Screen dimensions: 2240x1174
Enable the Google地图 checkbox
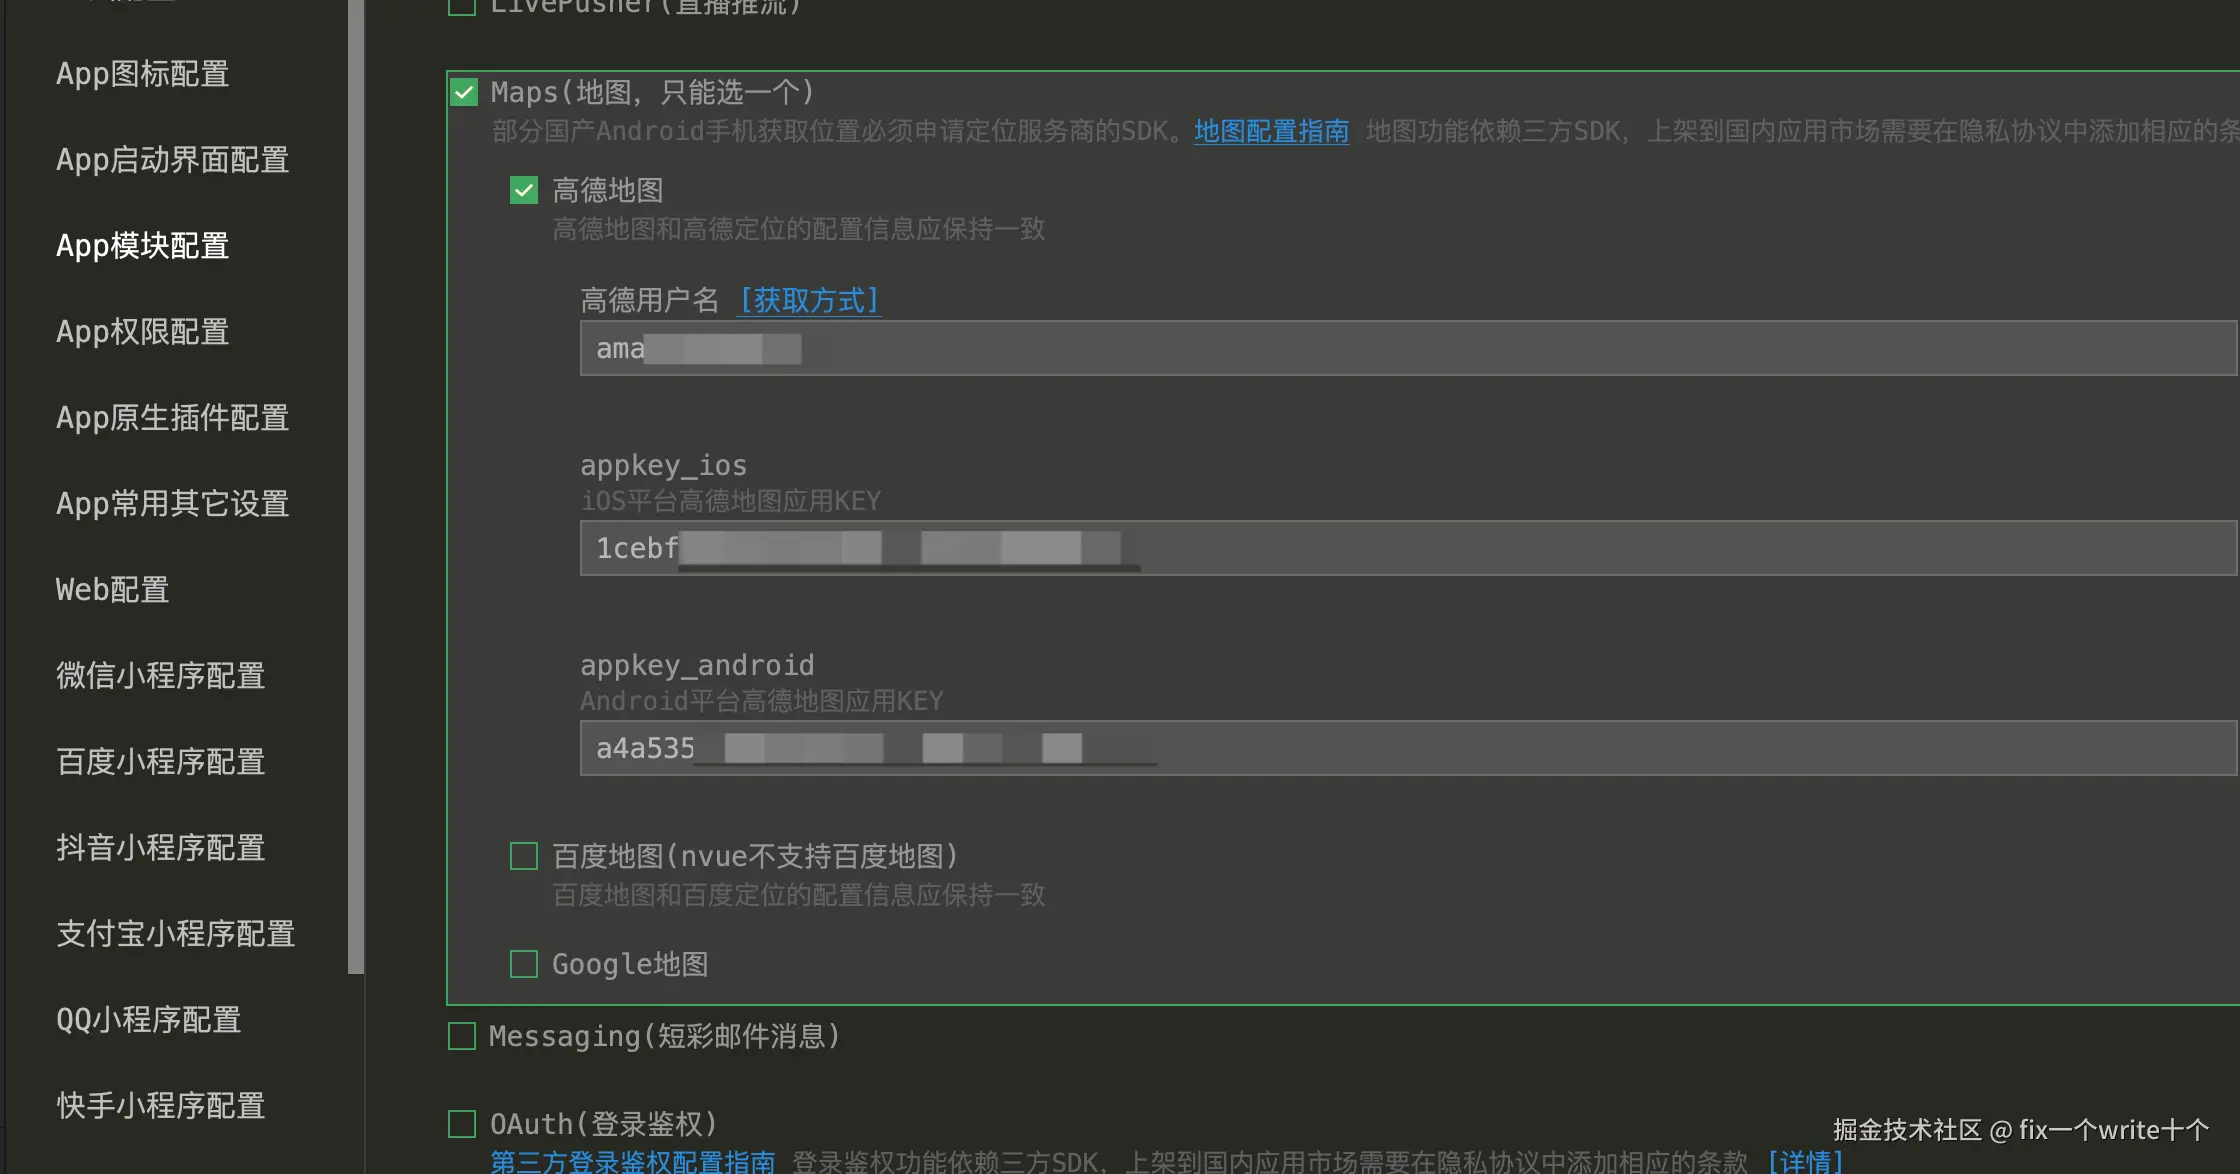tap(524, 964)
